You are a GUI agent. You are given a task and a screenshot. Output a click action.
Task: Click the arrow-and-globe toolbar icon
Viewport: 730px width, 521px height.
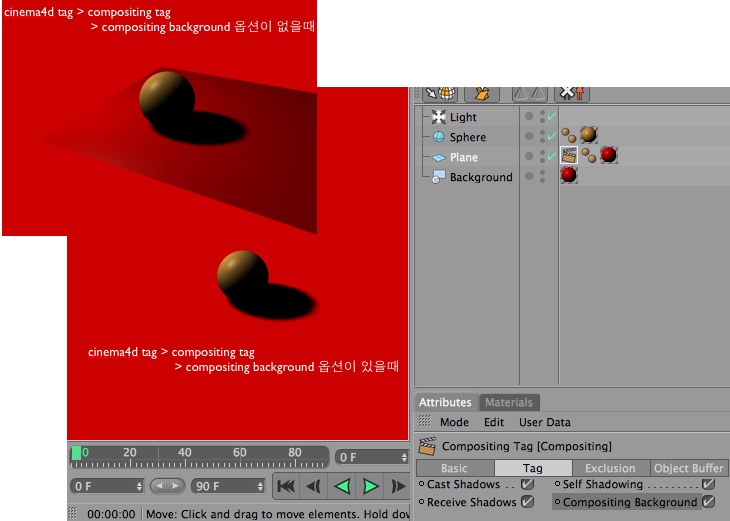point(440,94)
